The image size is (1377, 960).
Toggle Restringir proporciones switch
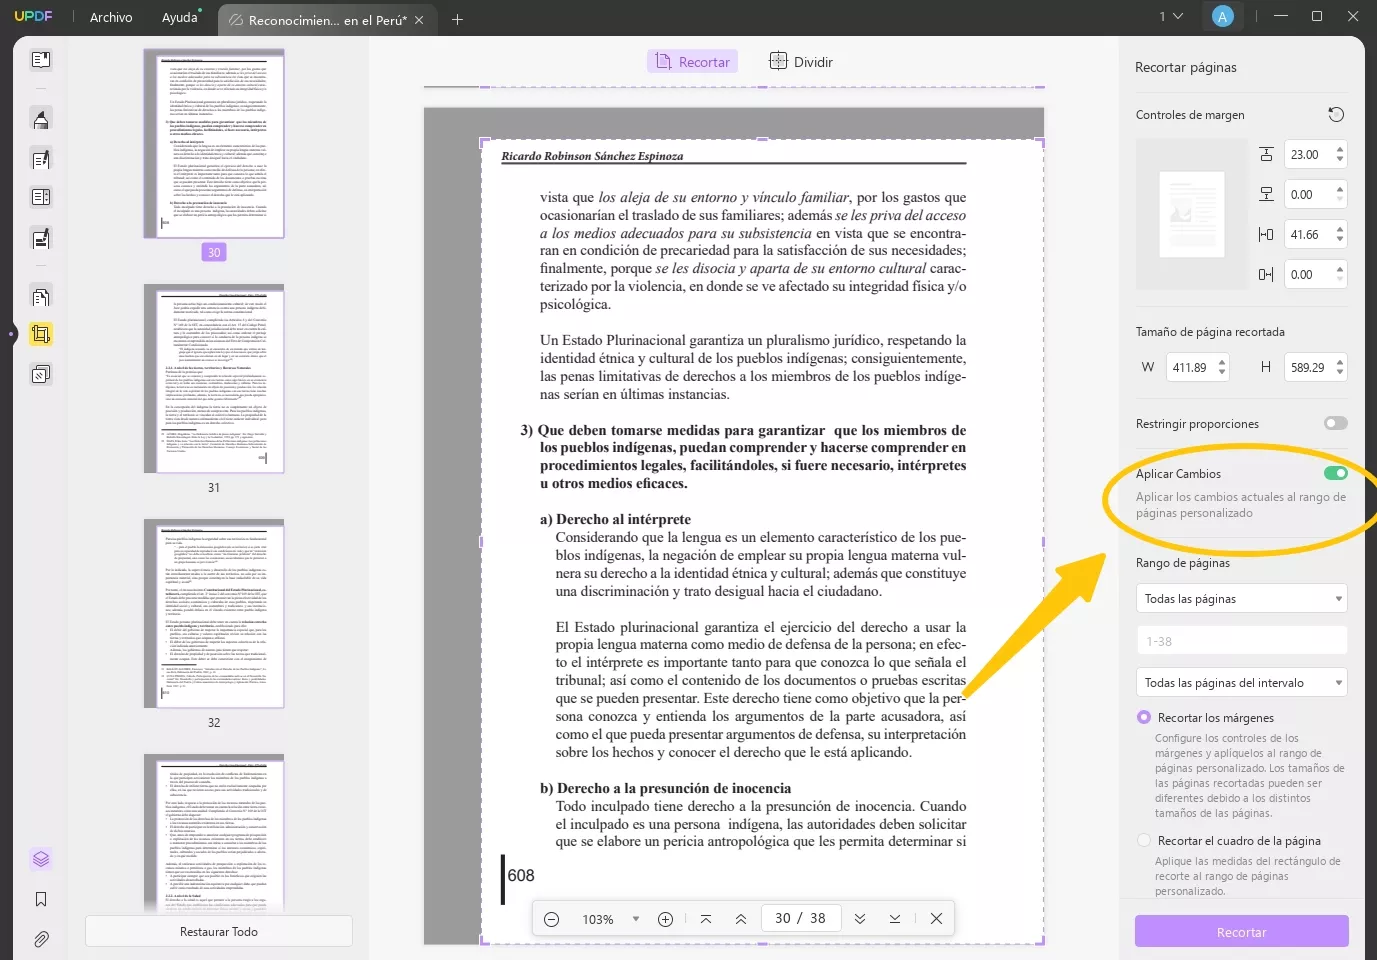(x=1336, y=423)
